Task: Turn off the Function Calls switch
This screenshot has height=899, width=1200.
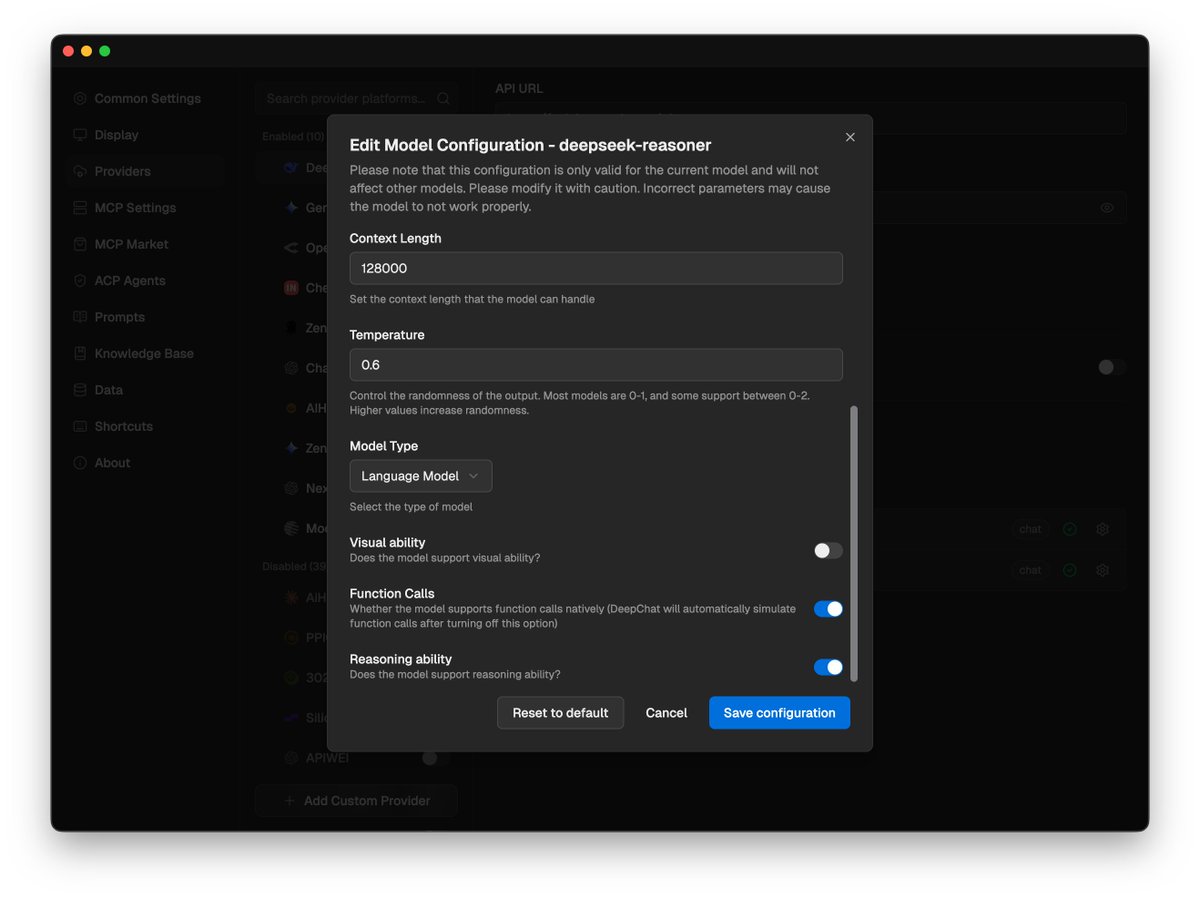Action: (x=828, y=609)
